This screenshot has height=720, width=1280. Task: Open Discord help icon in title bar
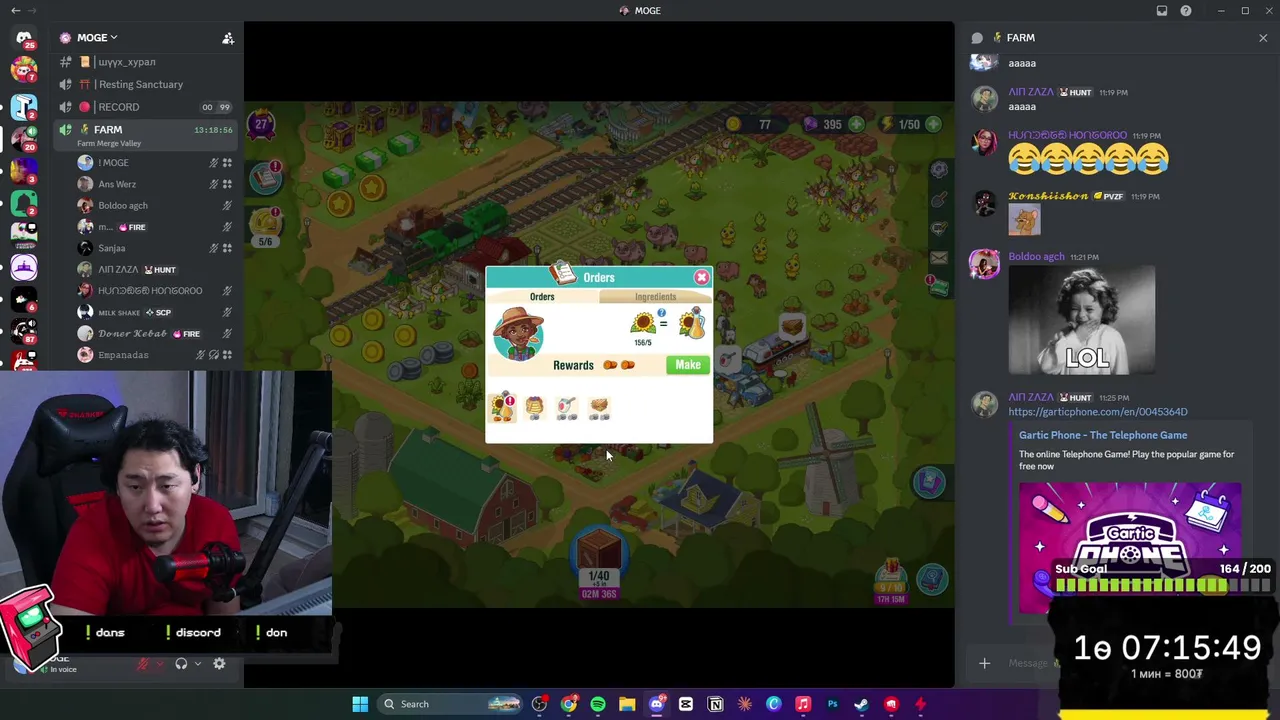(1186, 11)
